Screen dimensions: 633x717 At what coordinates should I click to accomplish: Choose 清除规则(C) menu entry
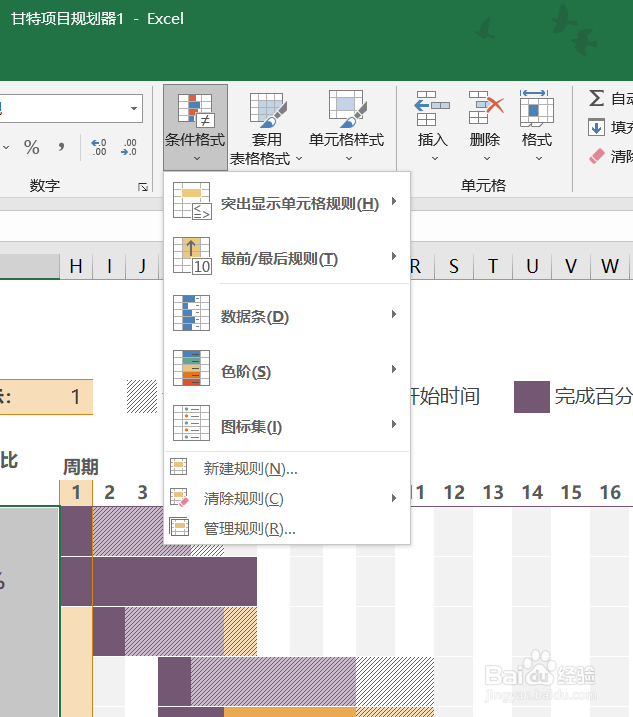(287, 498)
